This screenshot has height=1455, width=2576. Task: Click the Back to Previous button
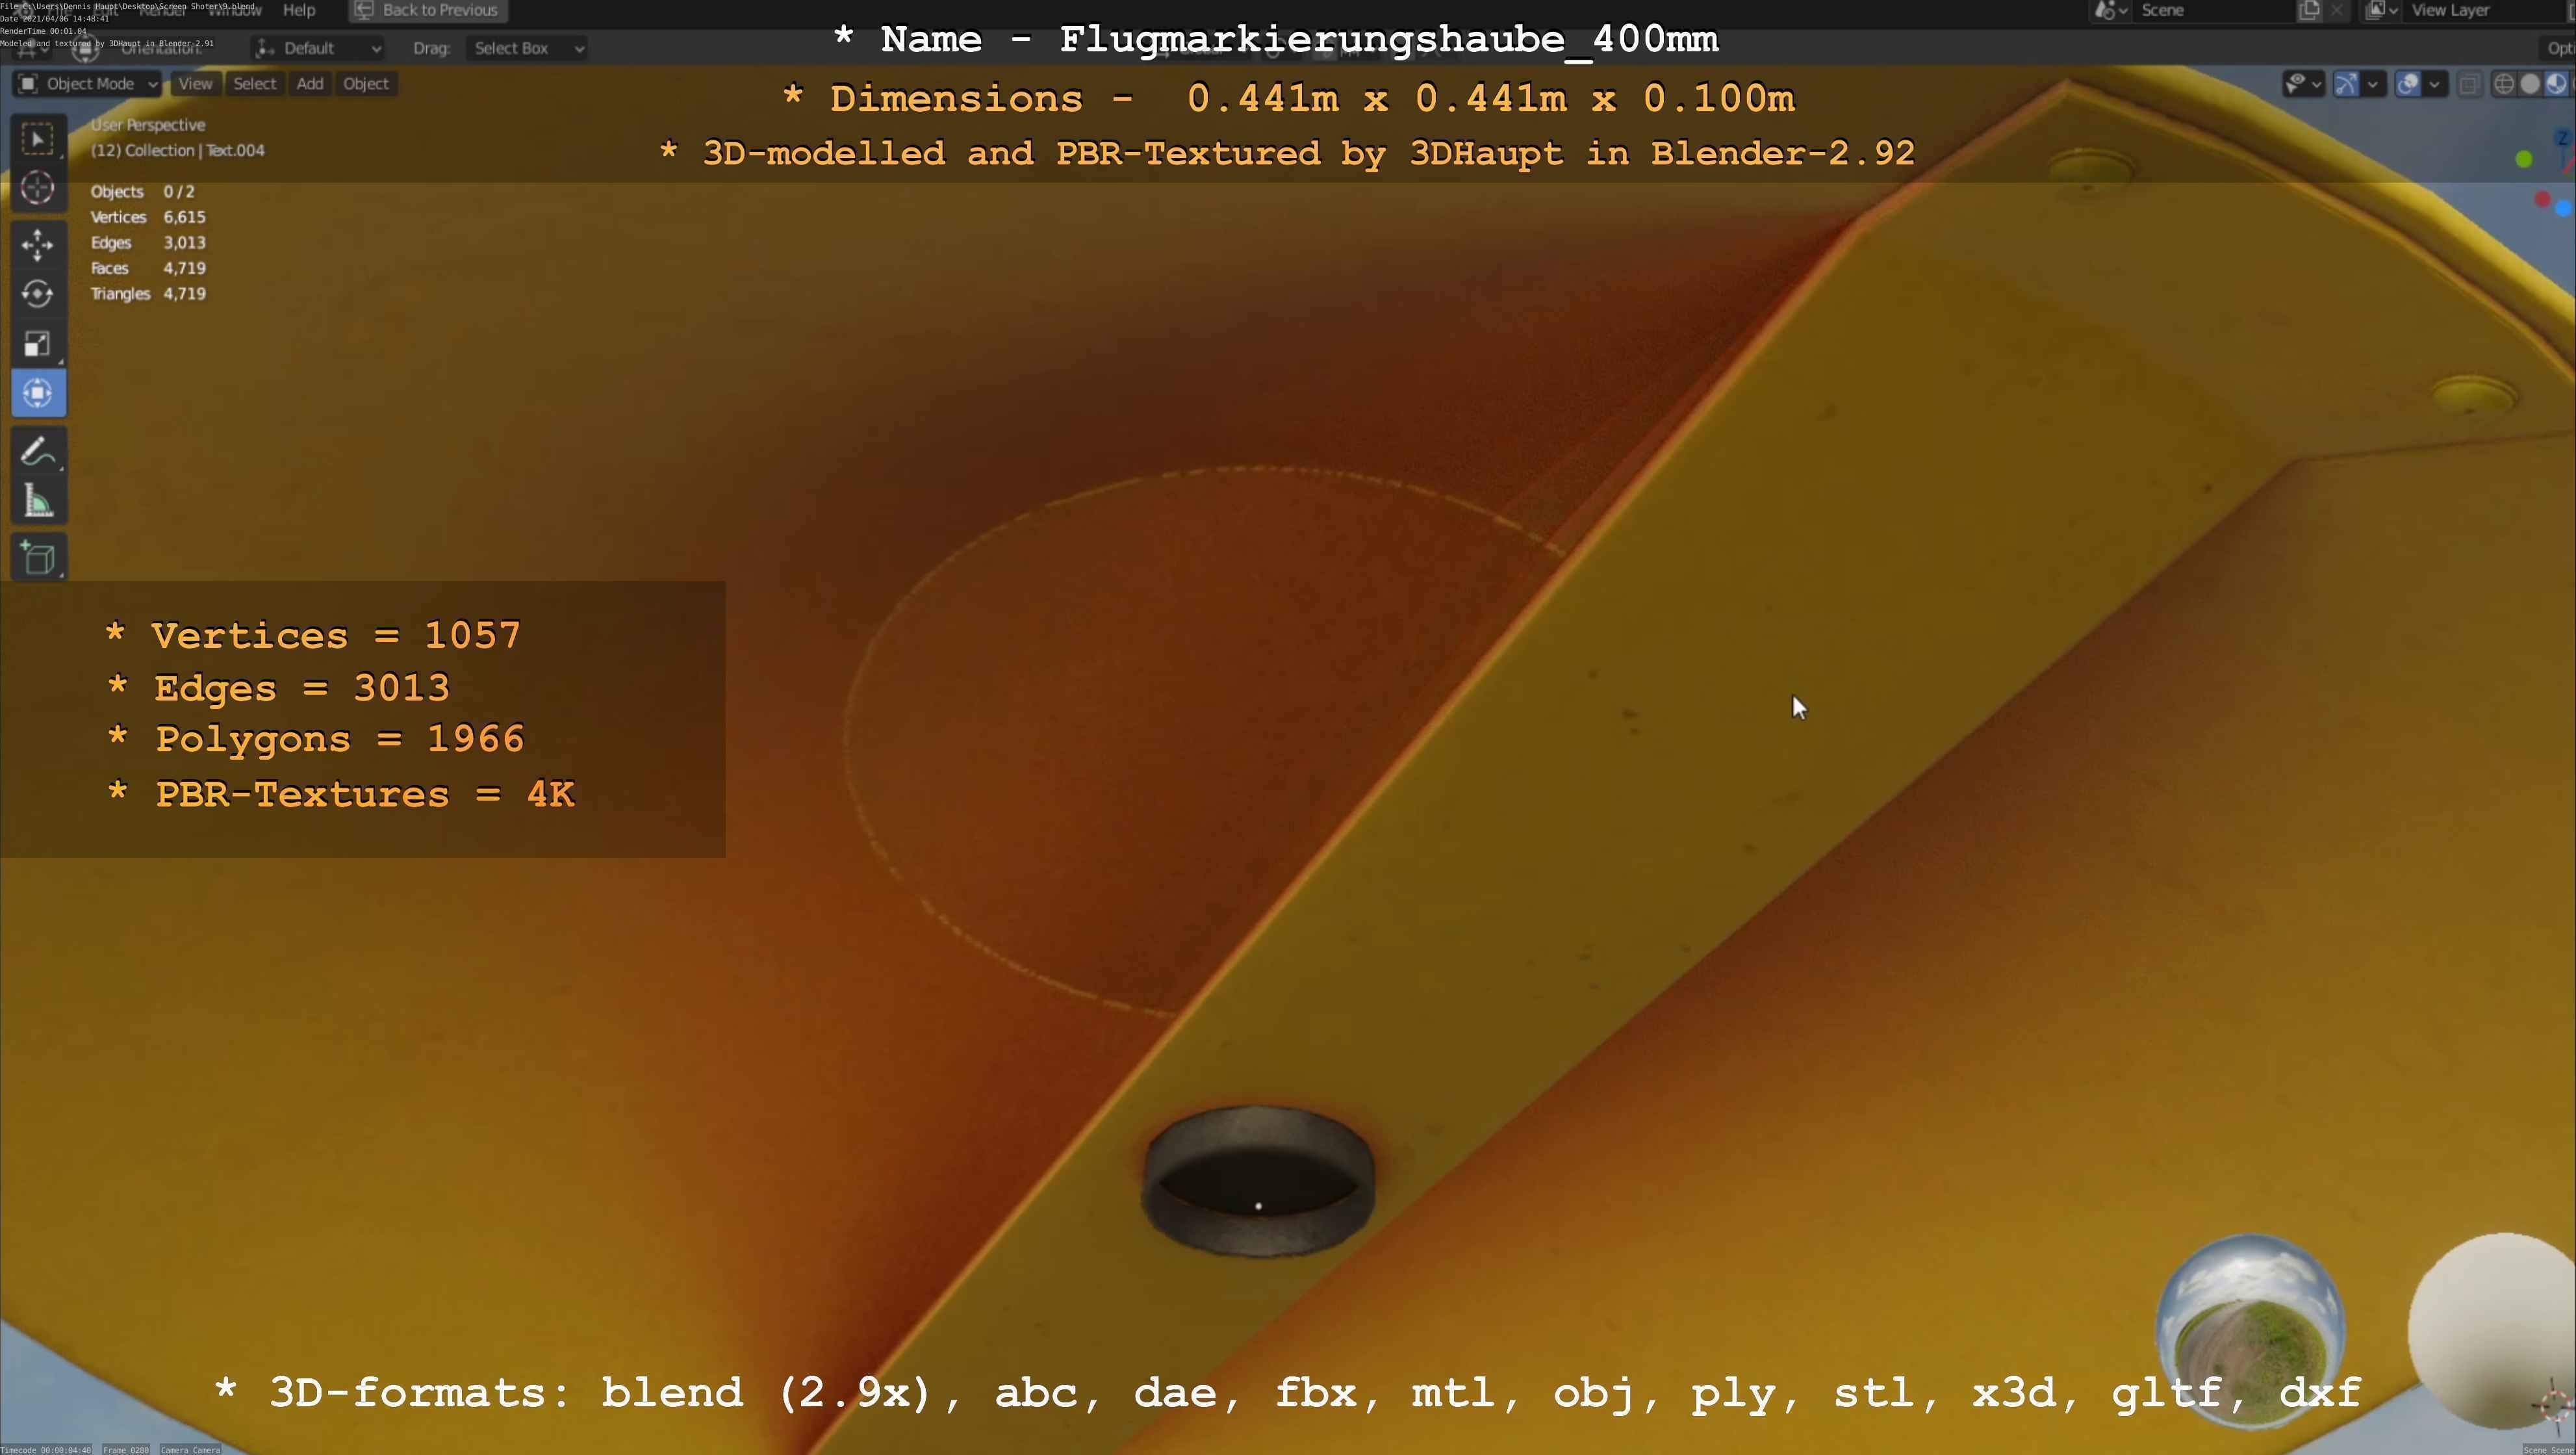point(427,10)
